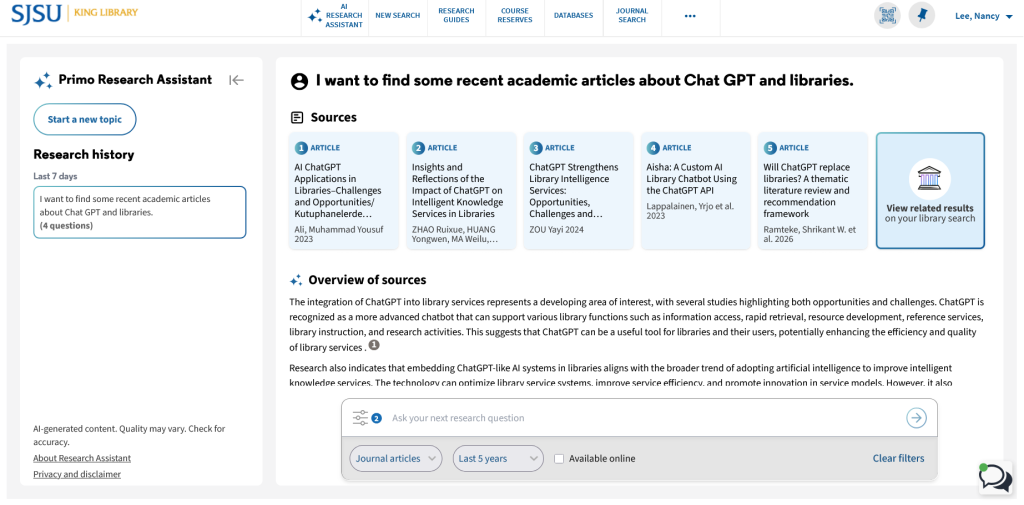Open the chat bubble help widget
This screenshot has height=505, width=1024.
[995, 478]
